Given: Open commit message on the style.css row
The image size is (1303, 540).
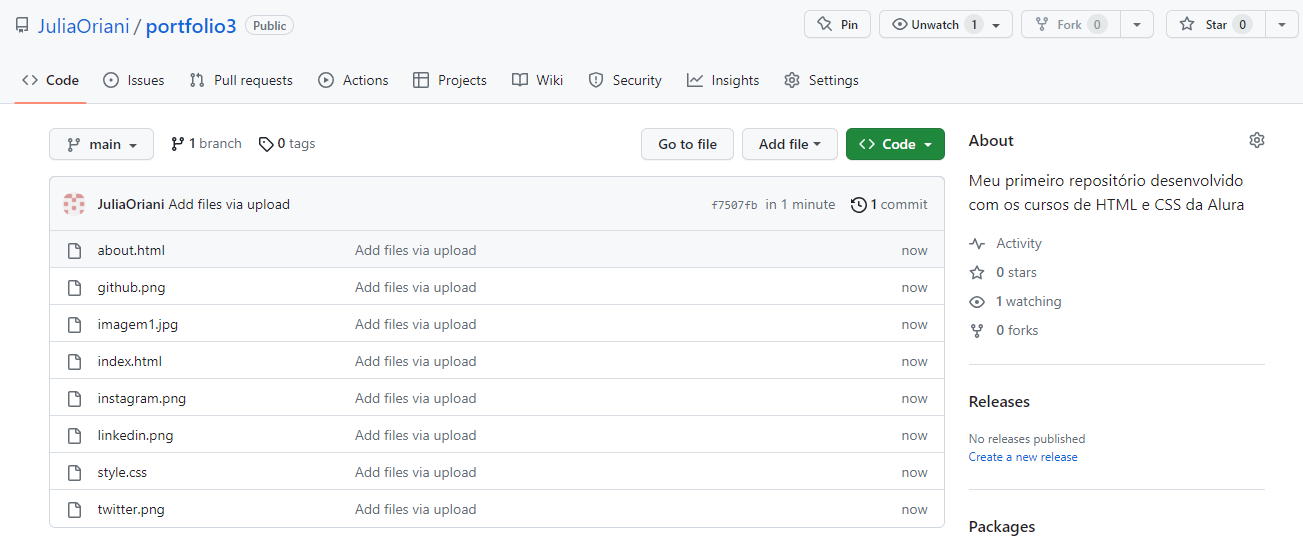Looking at the screenshot, I should [415, 472].
